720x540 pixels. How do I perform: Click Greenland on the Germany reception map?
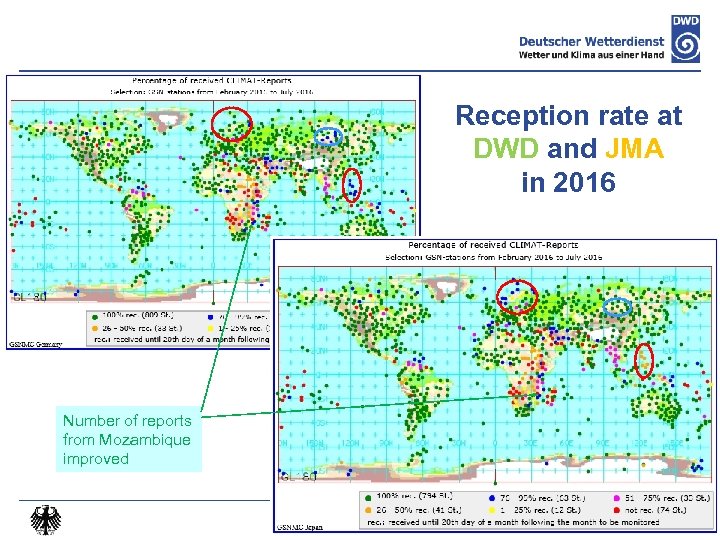tap(169, 120)
